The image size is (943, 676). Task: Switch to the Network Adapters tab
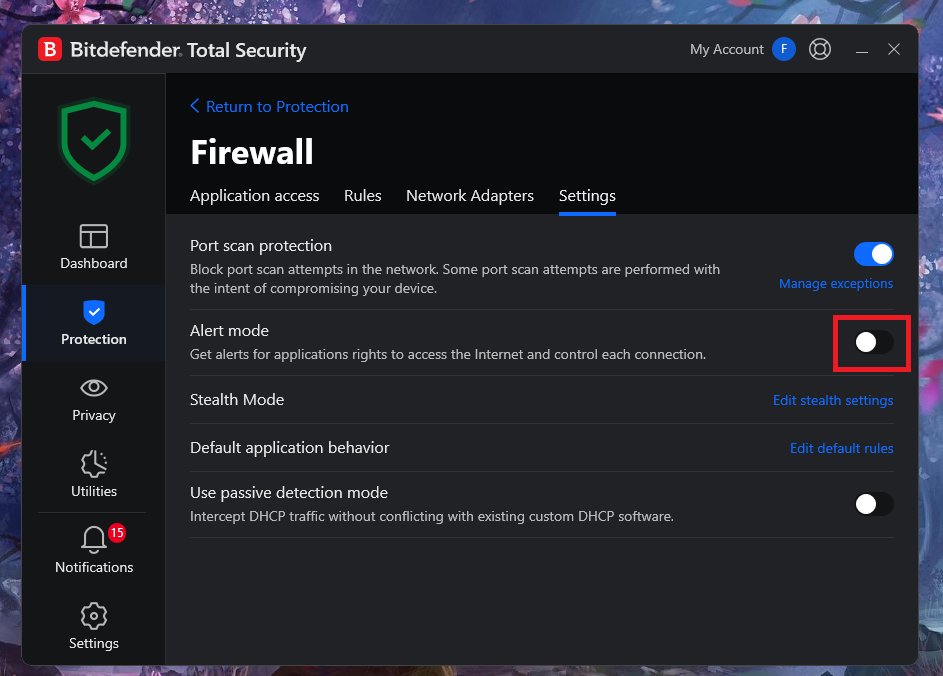[470, 195]
